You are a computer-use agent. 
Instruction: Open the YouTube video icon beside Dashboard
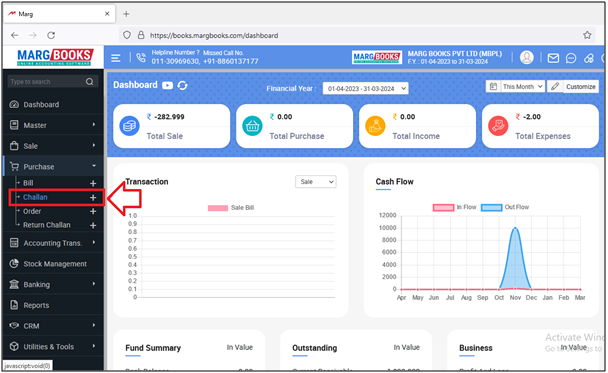point(168,85)
